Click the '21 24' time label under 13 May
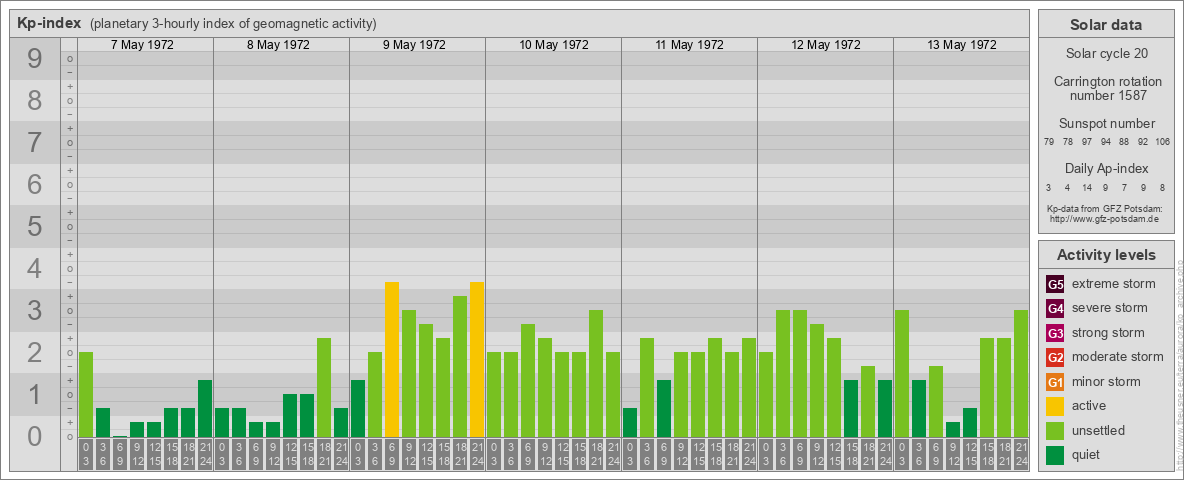The image size is (1184, 480). click(x=1021, y=455)
